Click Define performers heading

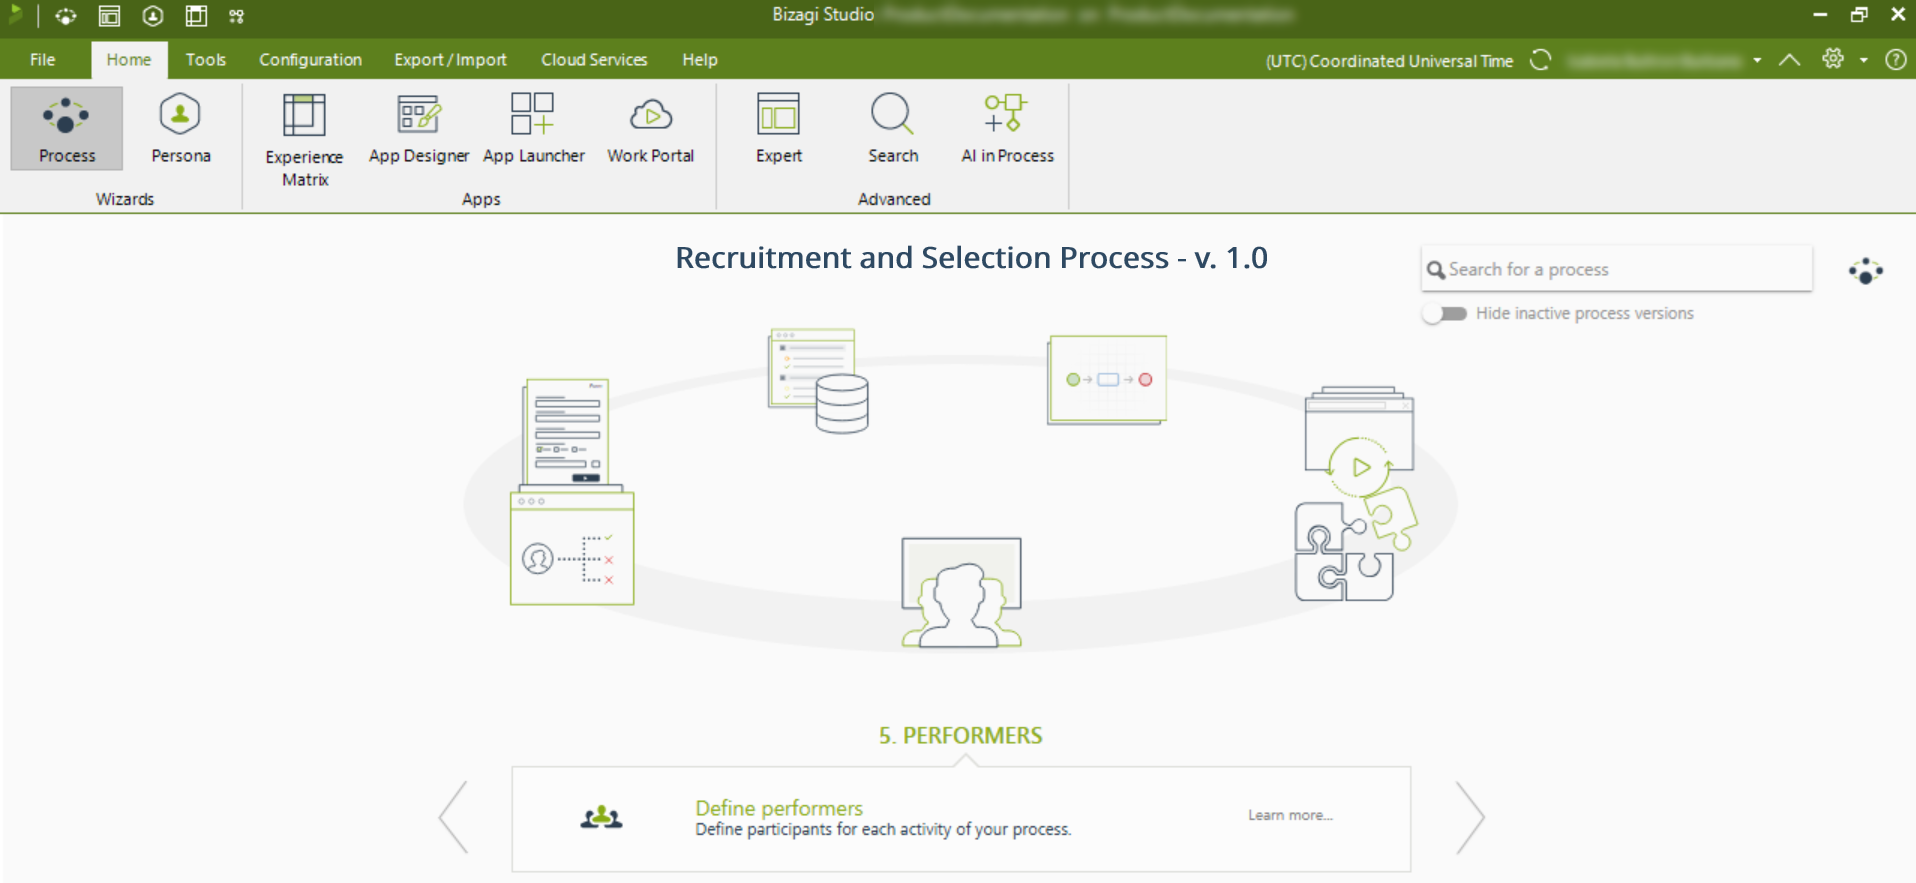pos(778,808)
